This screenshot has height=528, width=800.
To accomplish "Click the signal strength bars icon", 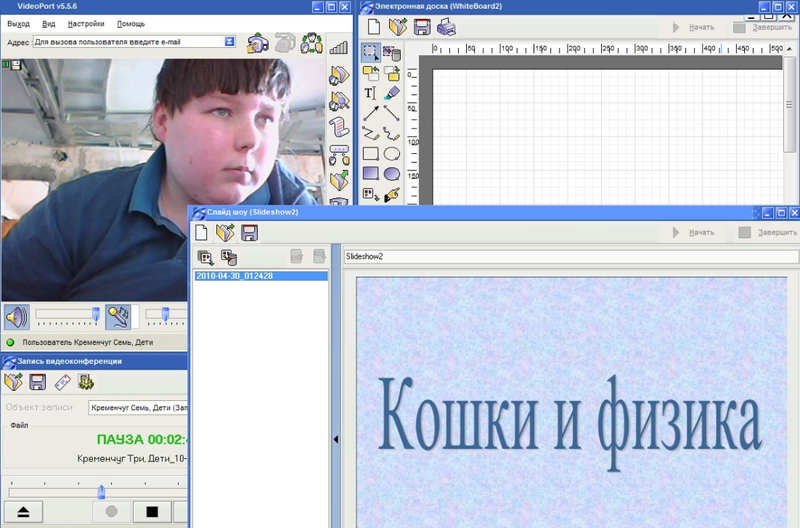I will pyautogui.click(x=338, y=48).
